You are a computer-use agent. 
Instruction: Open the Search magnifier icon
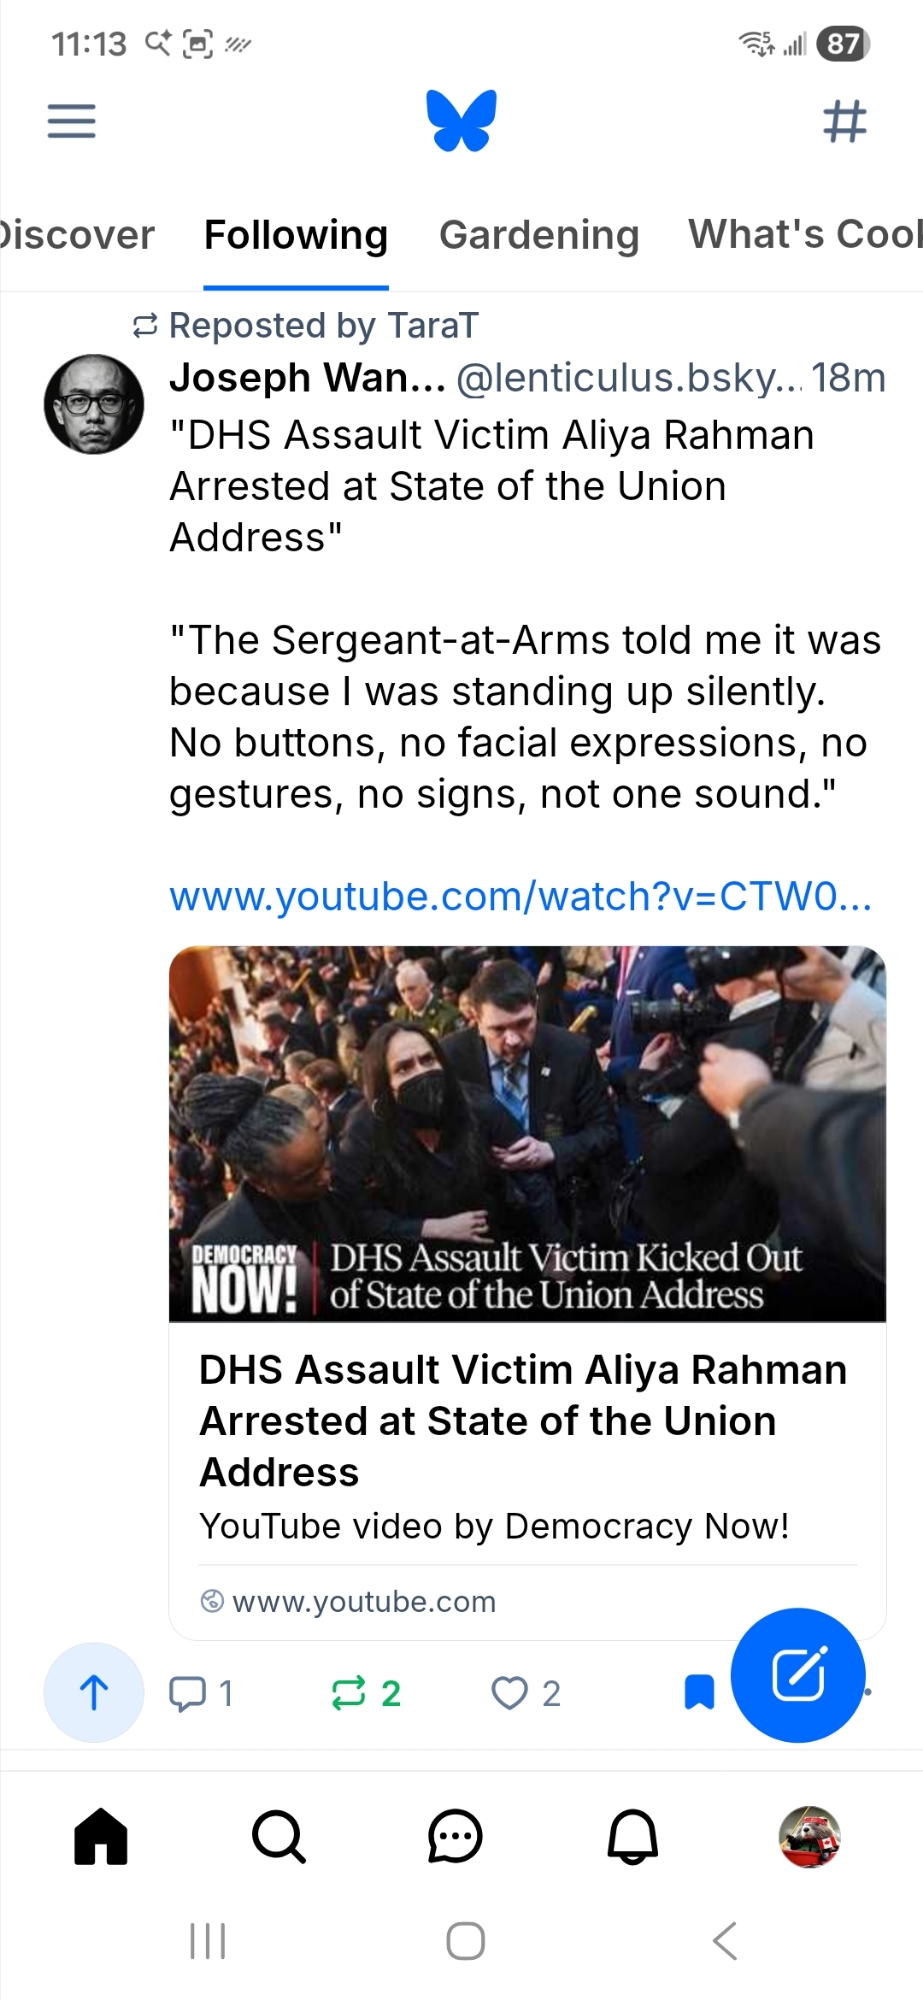(x=278, y=1837)
